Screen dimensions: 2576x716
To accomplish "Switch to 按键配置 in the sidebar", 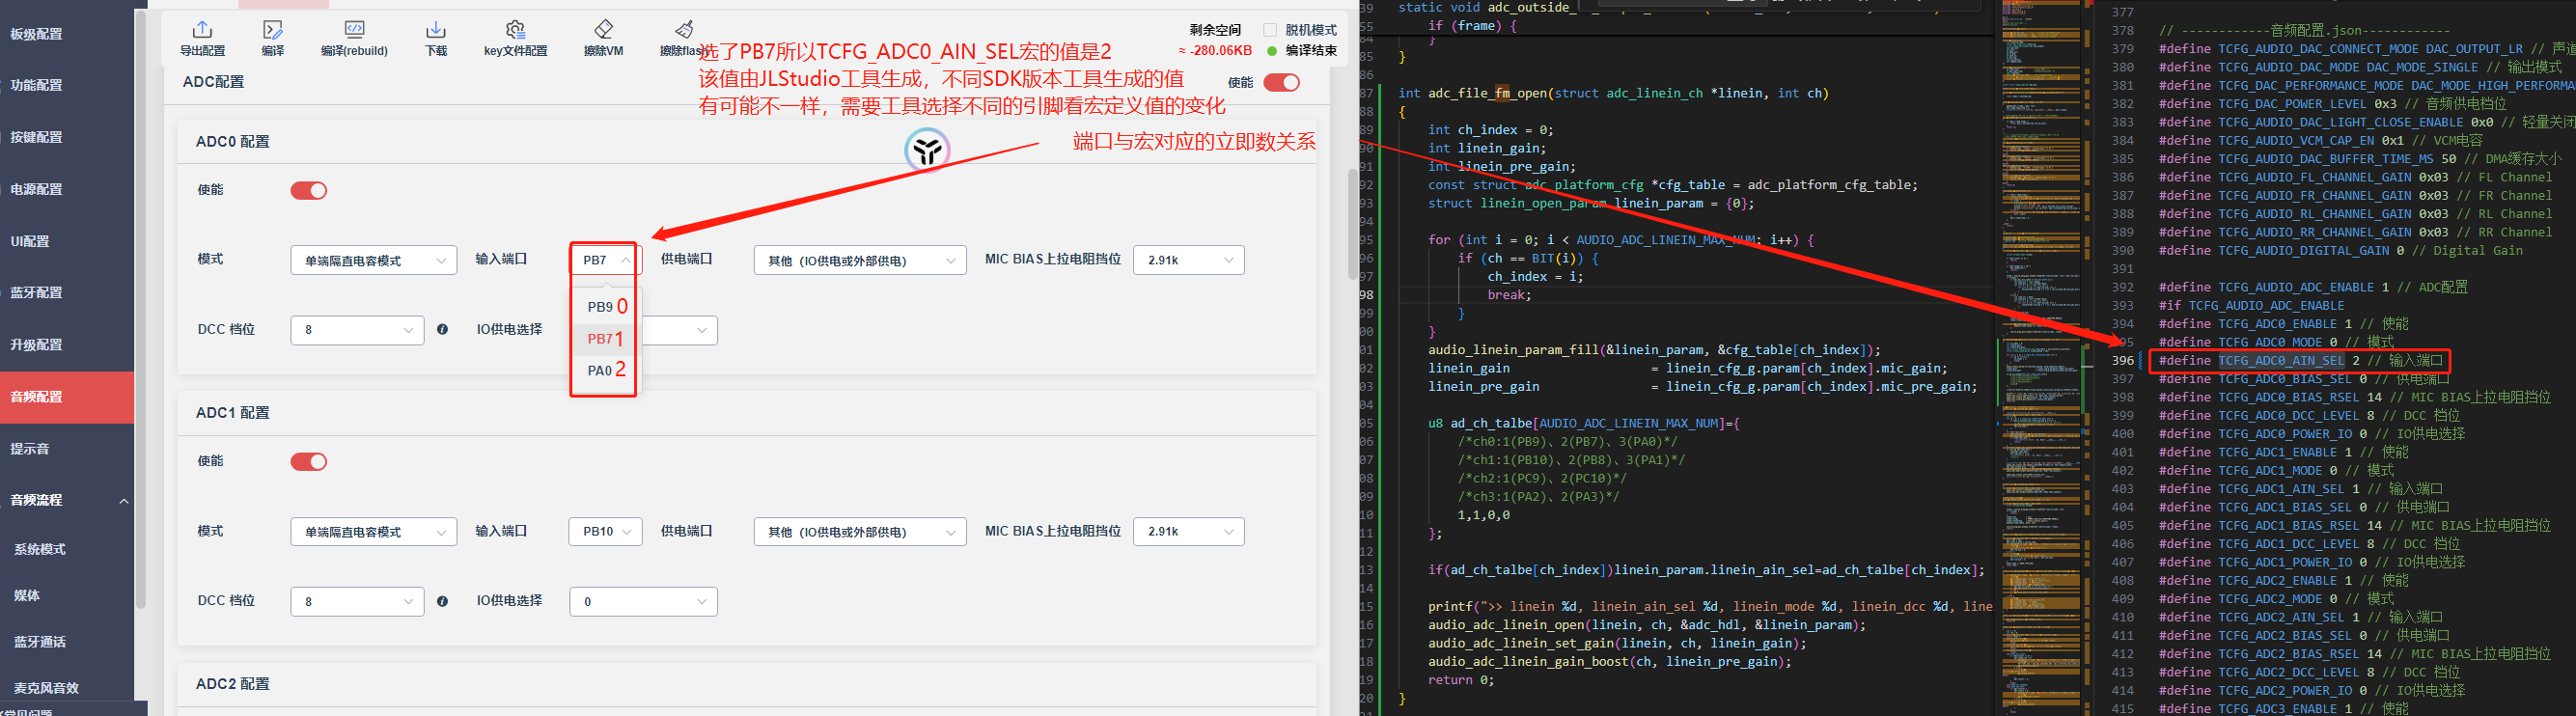I will pyautogui.click(x=67, y=137).
